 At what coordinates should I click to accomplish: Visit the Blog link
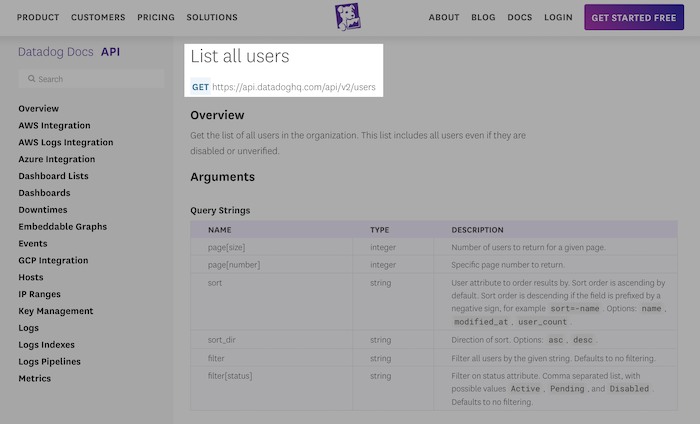(483, 18)
